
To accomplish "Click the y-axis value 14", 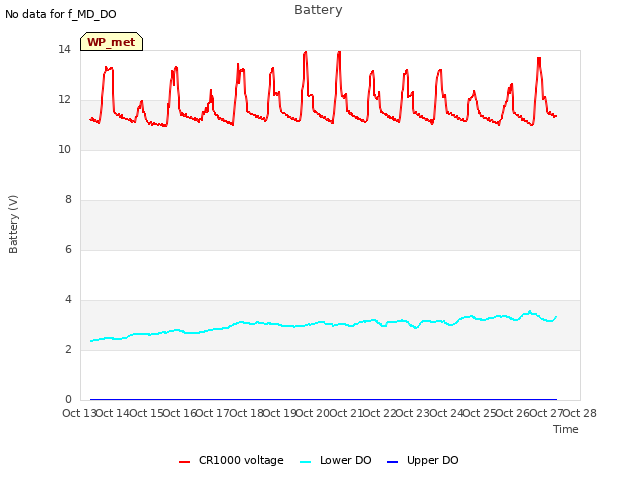I will pos(64,49).
